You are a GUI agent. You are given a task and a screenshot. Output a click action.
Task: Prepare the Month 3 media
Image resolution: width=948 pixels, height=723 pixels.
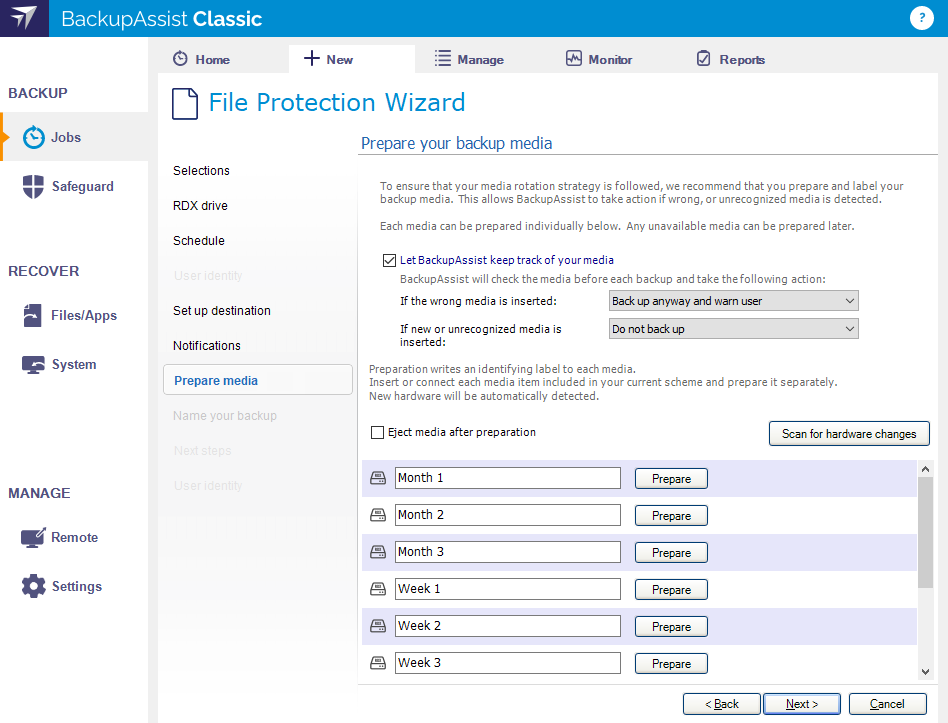click(x=671, y=553)
